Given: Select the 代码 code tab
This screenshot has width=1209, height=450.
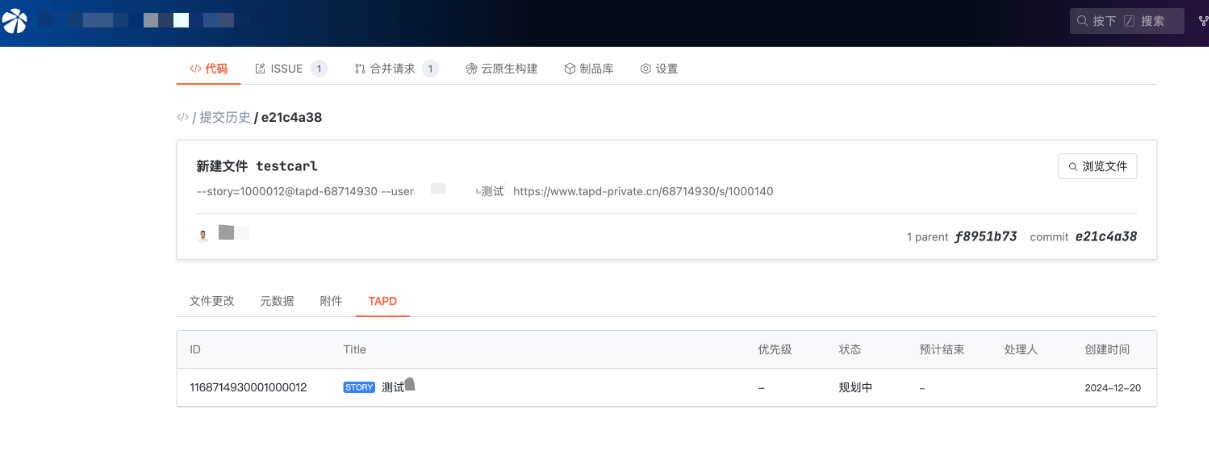Looking at the screenshot, I should pos(209,69).
